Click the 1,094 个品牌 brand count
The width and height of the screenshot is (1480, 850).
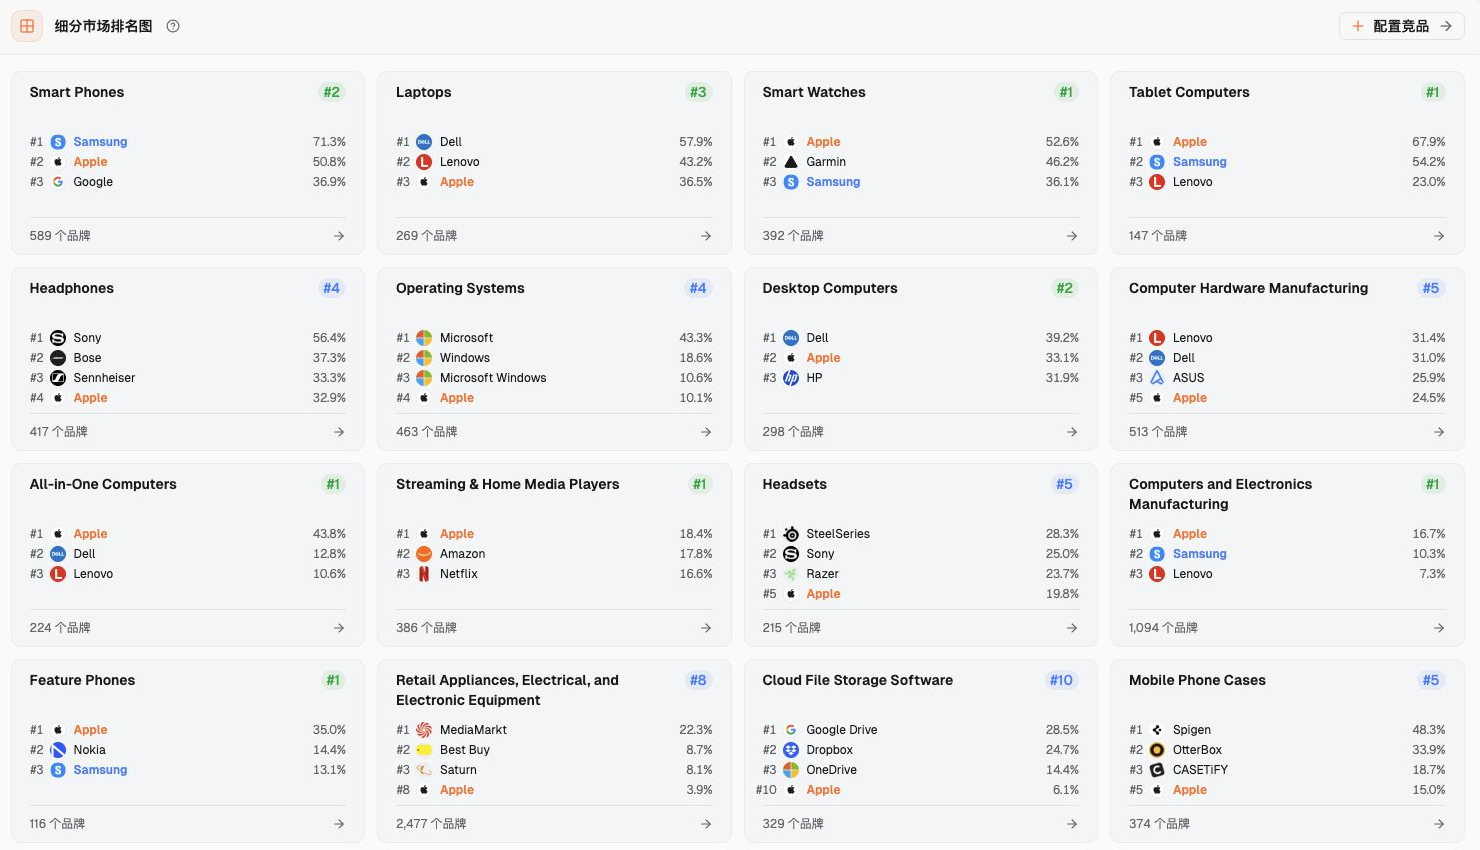(x=1163, y=628)
